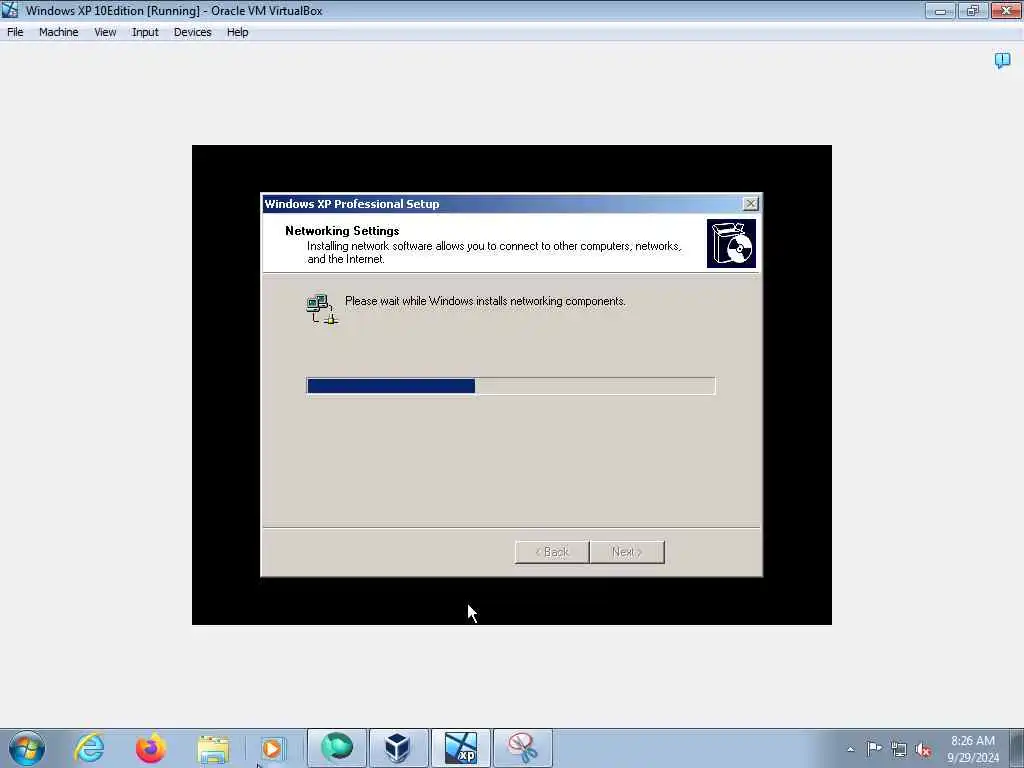This screenshot has height=768, width=1024.
Task: Open the Devices menu
Action: click(x=192, y=32)
